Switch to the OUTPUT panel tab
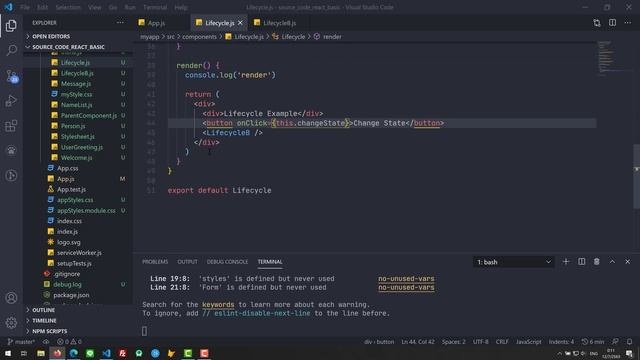This screenshot has height=360, width=640. (x=187, y=262)
